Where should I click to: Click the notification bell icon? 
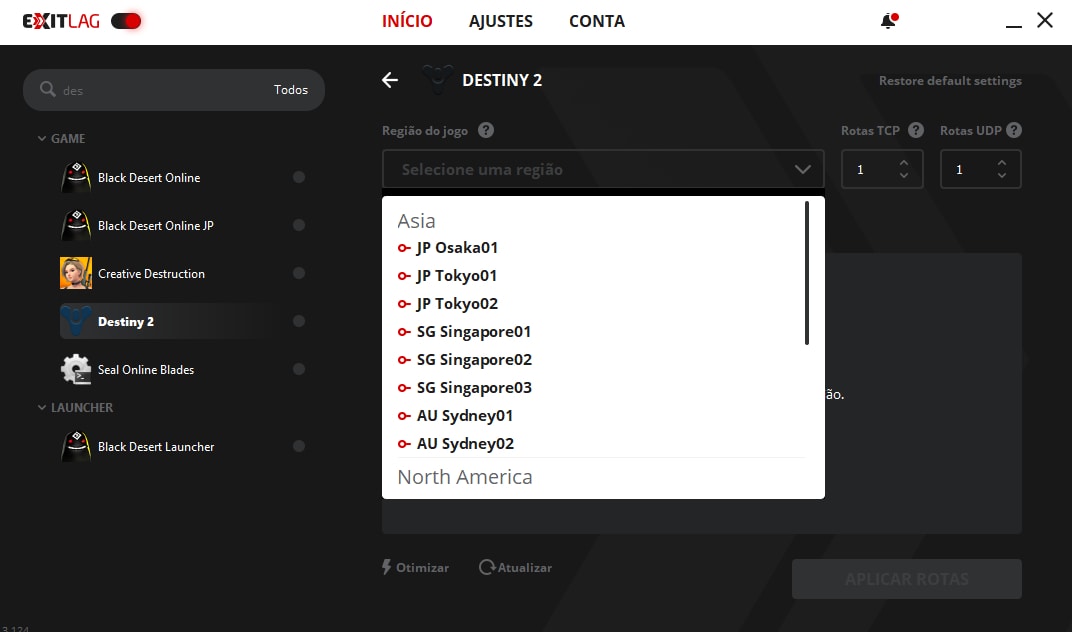[888, 21]
